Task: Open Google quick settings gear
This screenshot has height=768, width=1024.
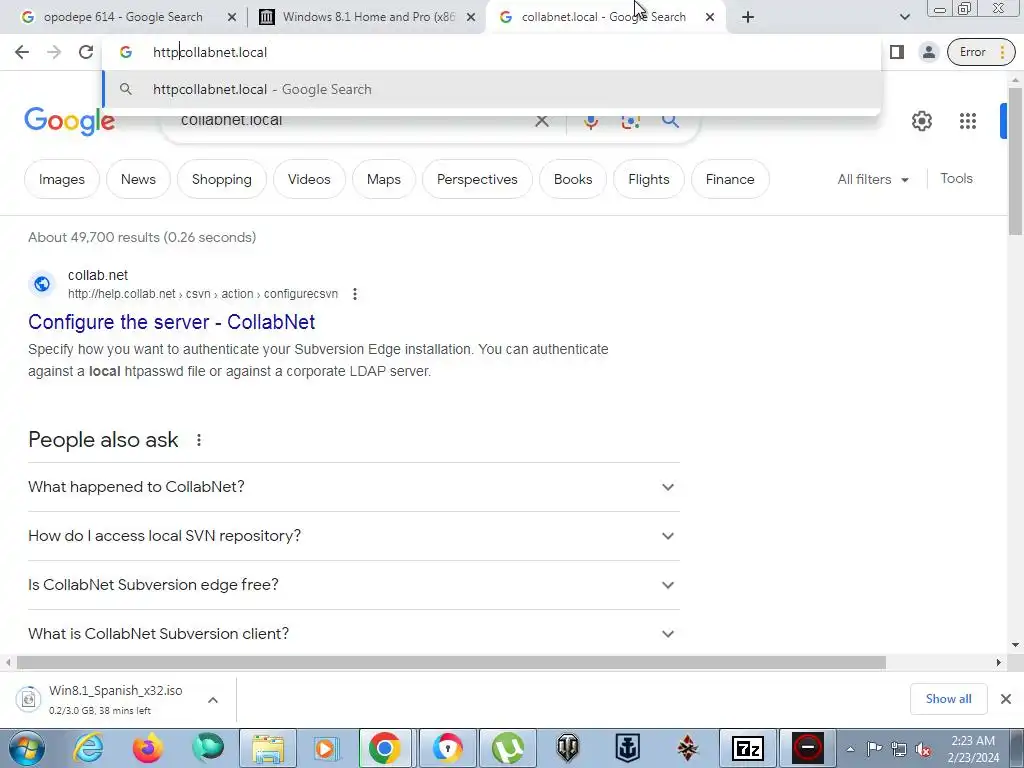Action: coord(921,121)
